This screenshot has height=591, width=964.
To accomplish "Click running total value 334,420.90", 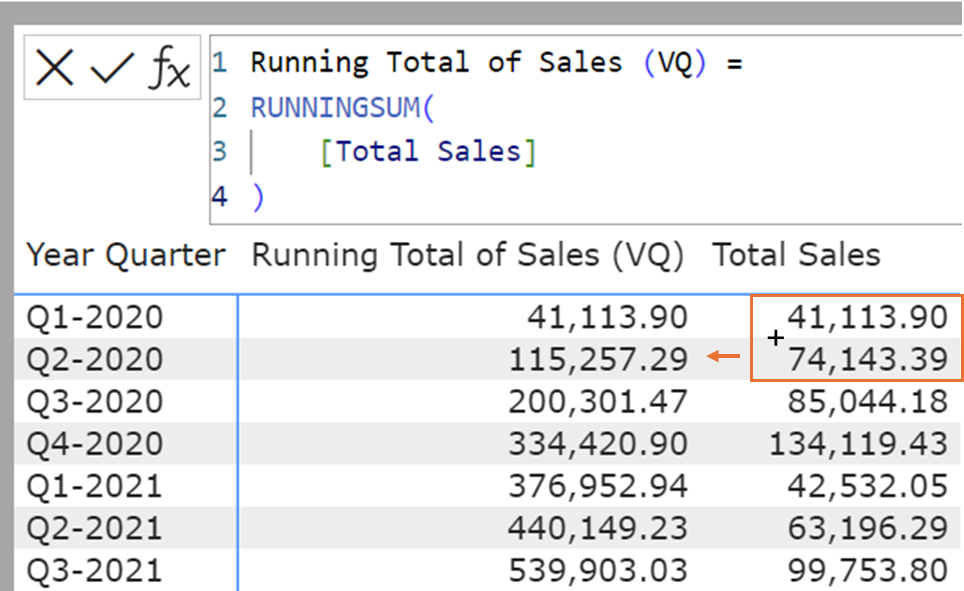I will [598, 443].
